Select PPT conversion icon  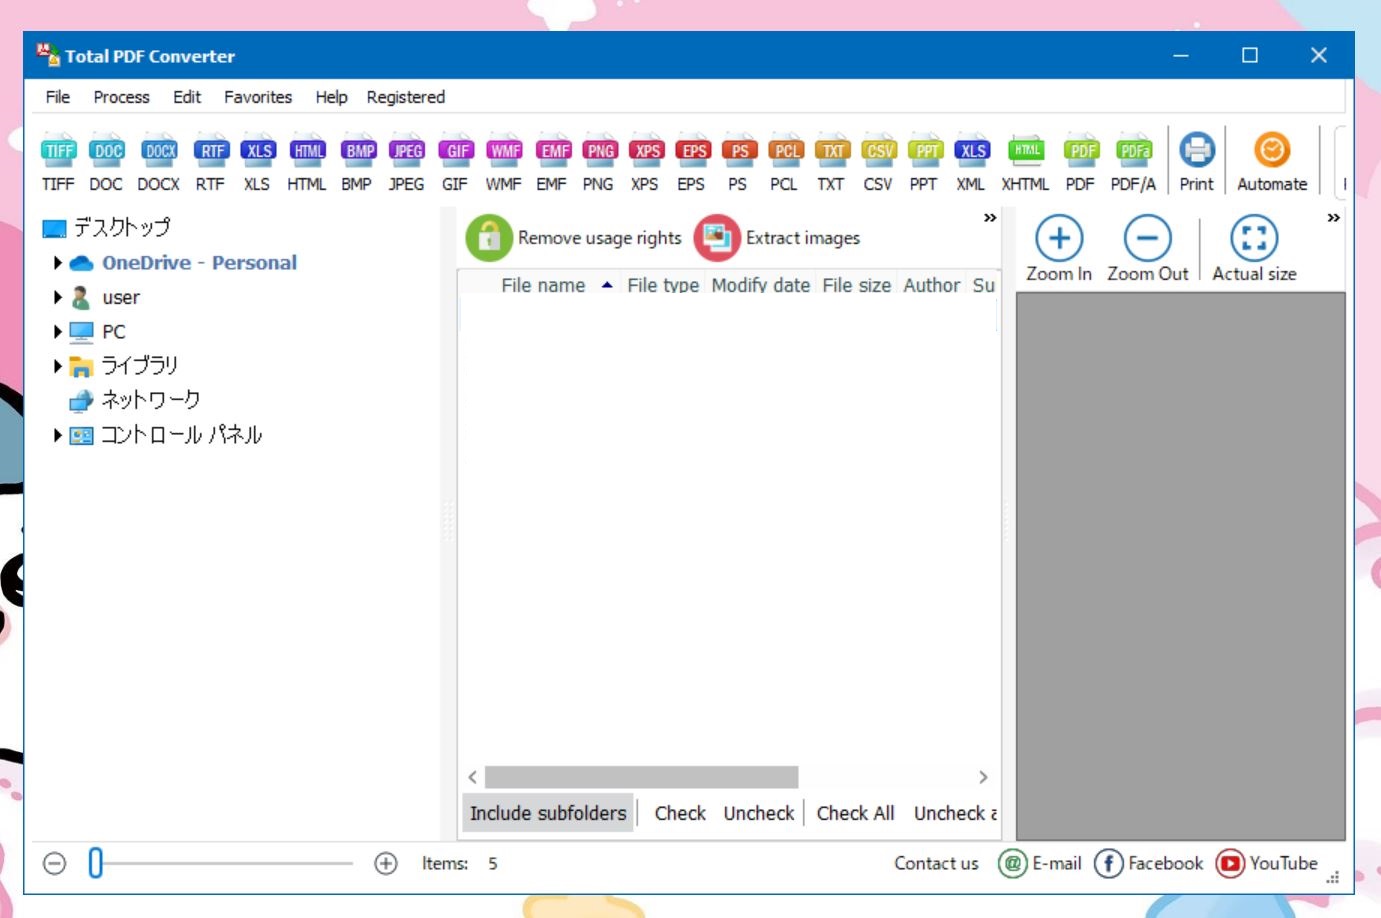coord(925,162)
